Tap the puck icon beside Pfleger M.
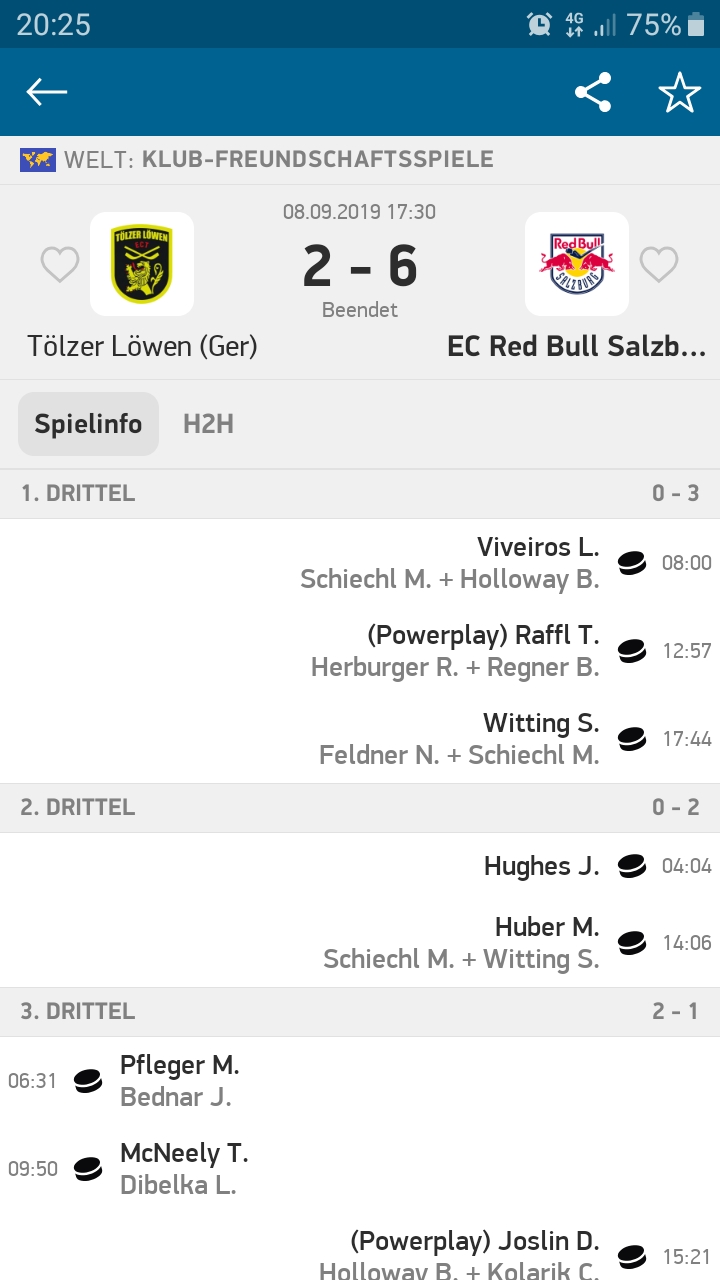 click(x=89, y=1081)
